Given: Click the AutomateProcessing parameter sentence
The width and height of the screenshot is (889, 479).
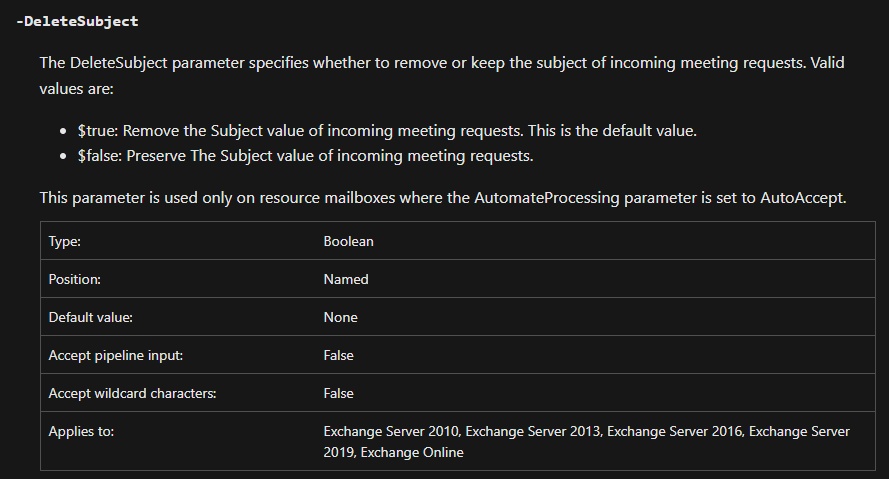Looking at the screenshot, I should [x=443, y=198].
